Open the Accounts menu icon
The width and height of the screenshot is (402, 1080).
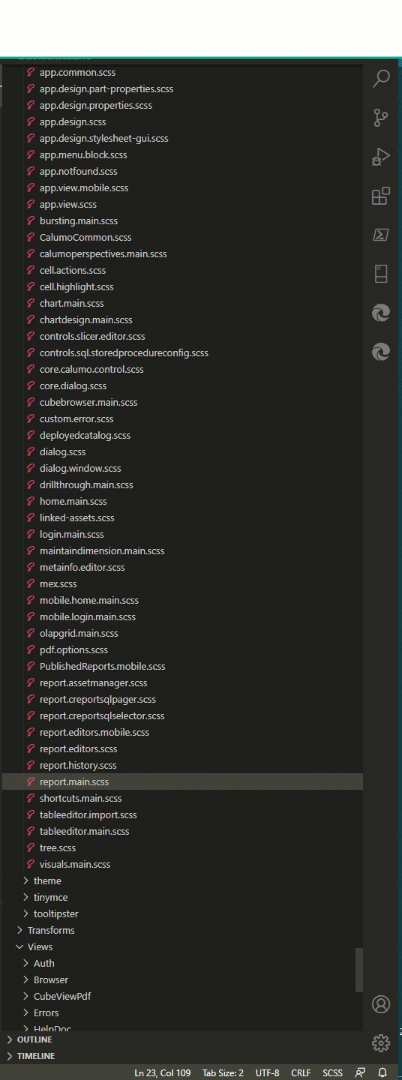381,1004
